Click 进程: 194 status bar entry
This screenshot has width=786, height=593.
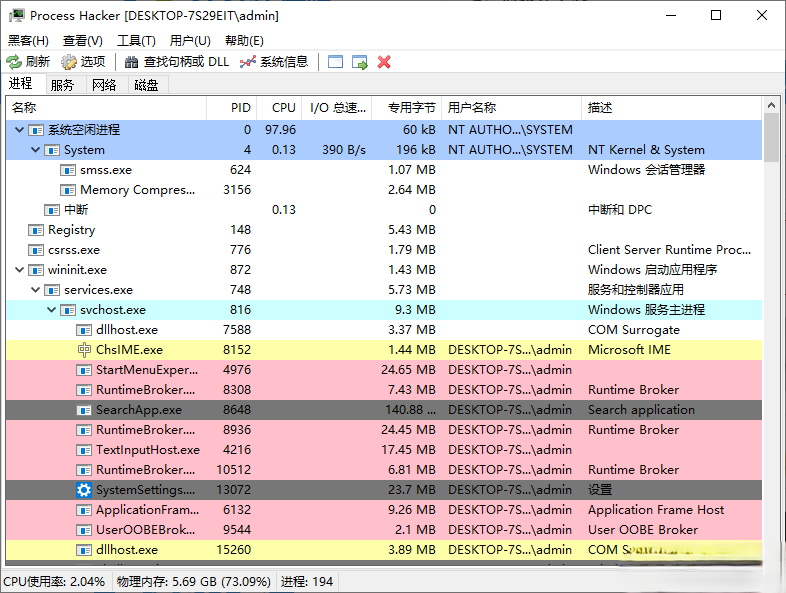click(x=307, y=582)
